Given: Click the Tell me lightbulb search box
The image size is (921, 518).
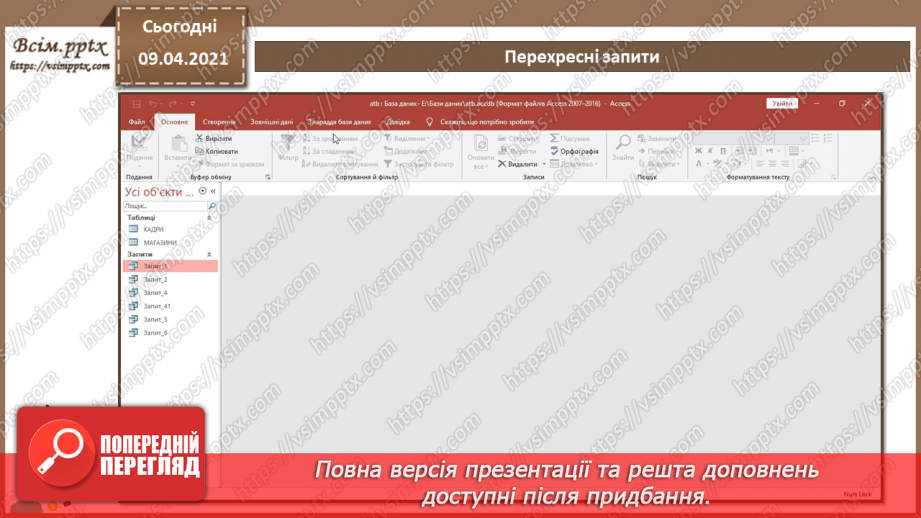Looking at the screenshot, I should pyautogui.click(x=480, y=122).
